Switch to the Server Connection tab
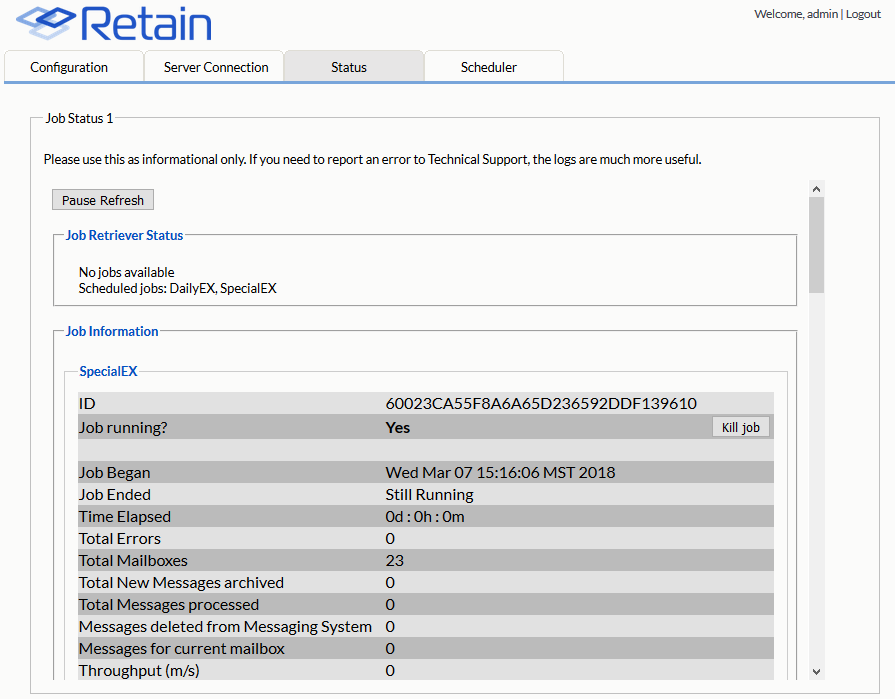Image resolution: width=895 pixels, height=699 pixels. 216,67
